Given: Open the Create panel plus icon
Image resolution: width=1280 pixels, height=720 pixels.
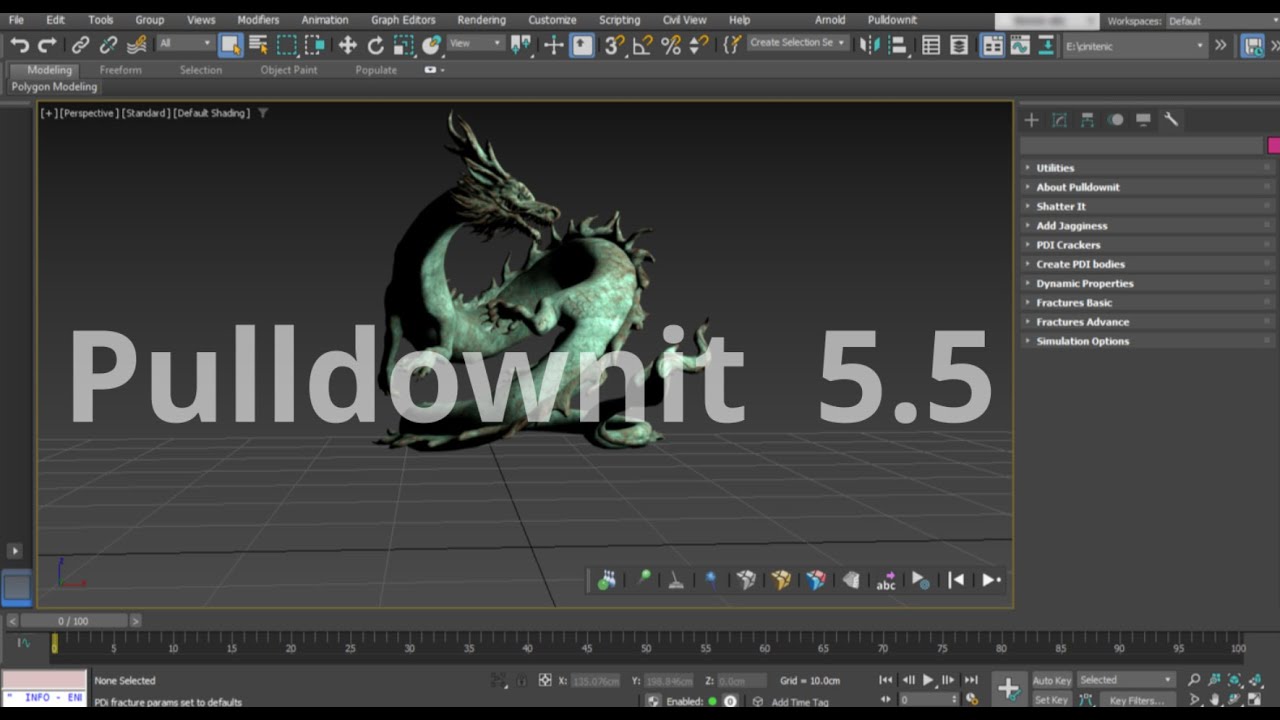Looking at the screenshot, I should [1031, 120].
